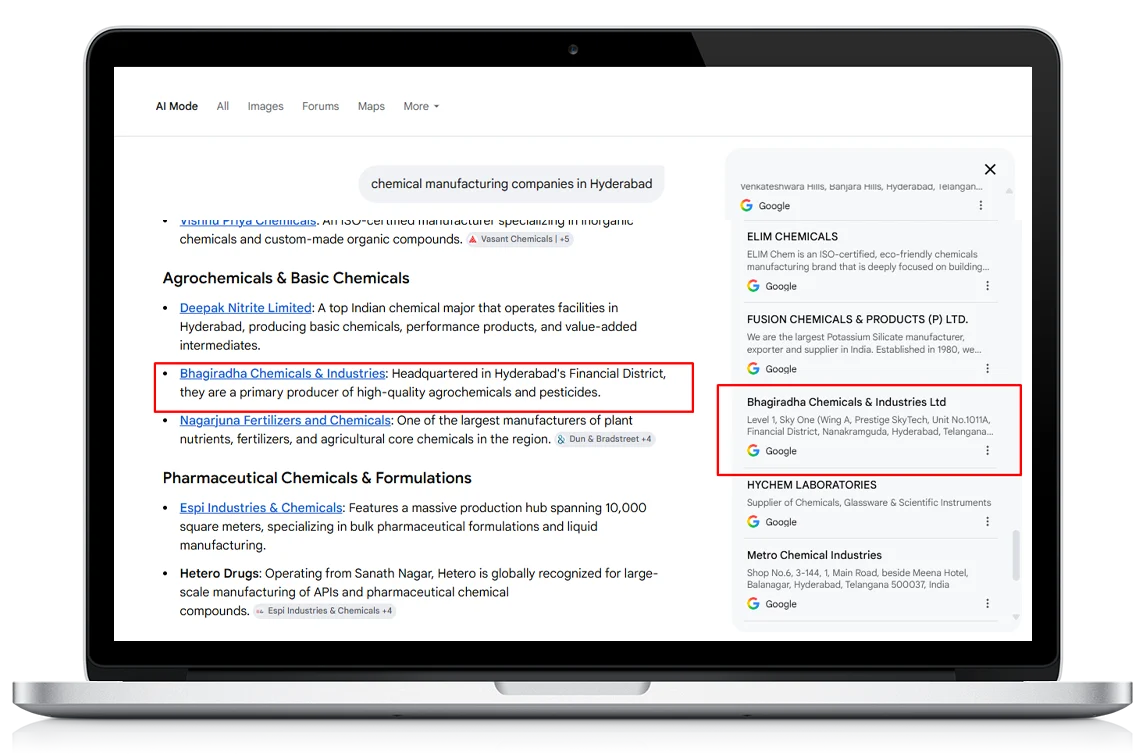Click Dun & Bradstreet +4 source chip
The width and height of the screenshot is (1145, 756).
click(605, 440)
